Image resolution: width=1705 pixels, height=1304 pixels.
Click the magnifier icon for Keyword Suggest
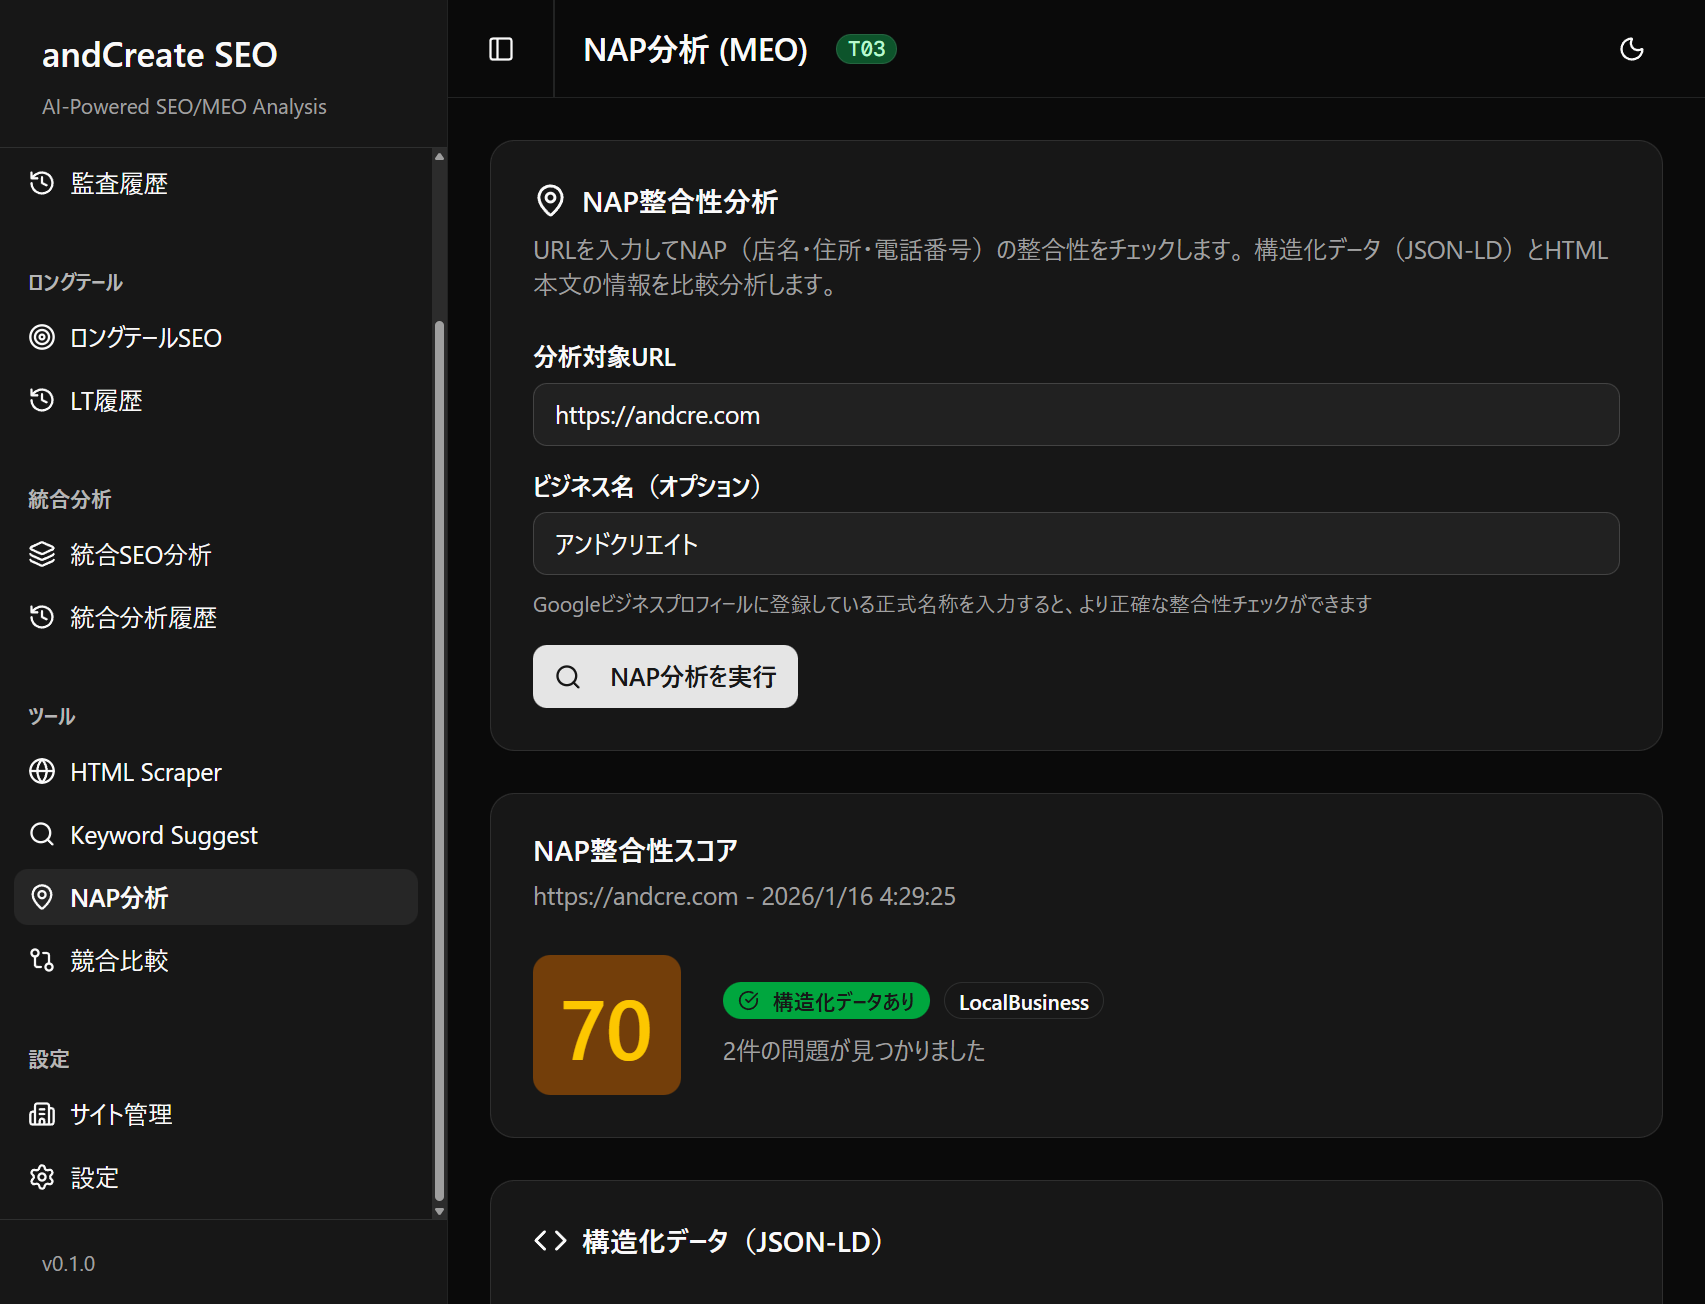(42, 834)
